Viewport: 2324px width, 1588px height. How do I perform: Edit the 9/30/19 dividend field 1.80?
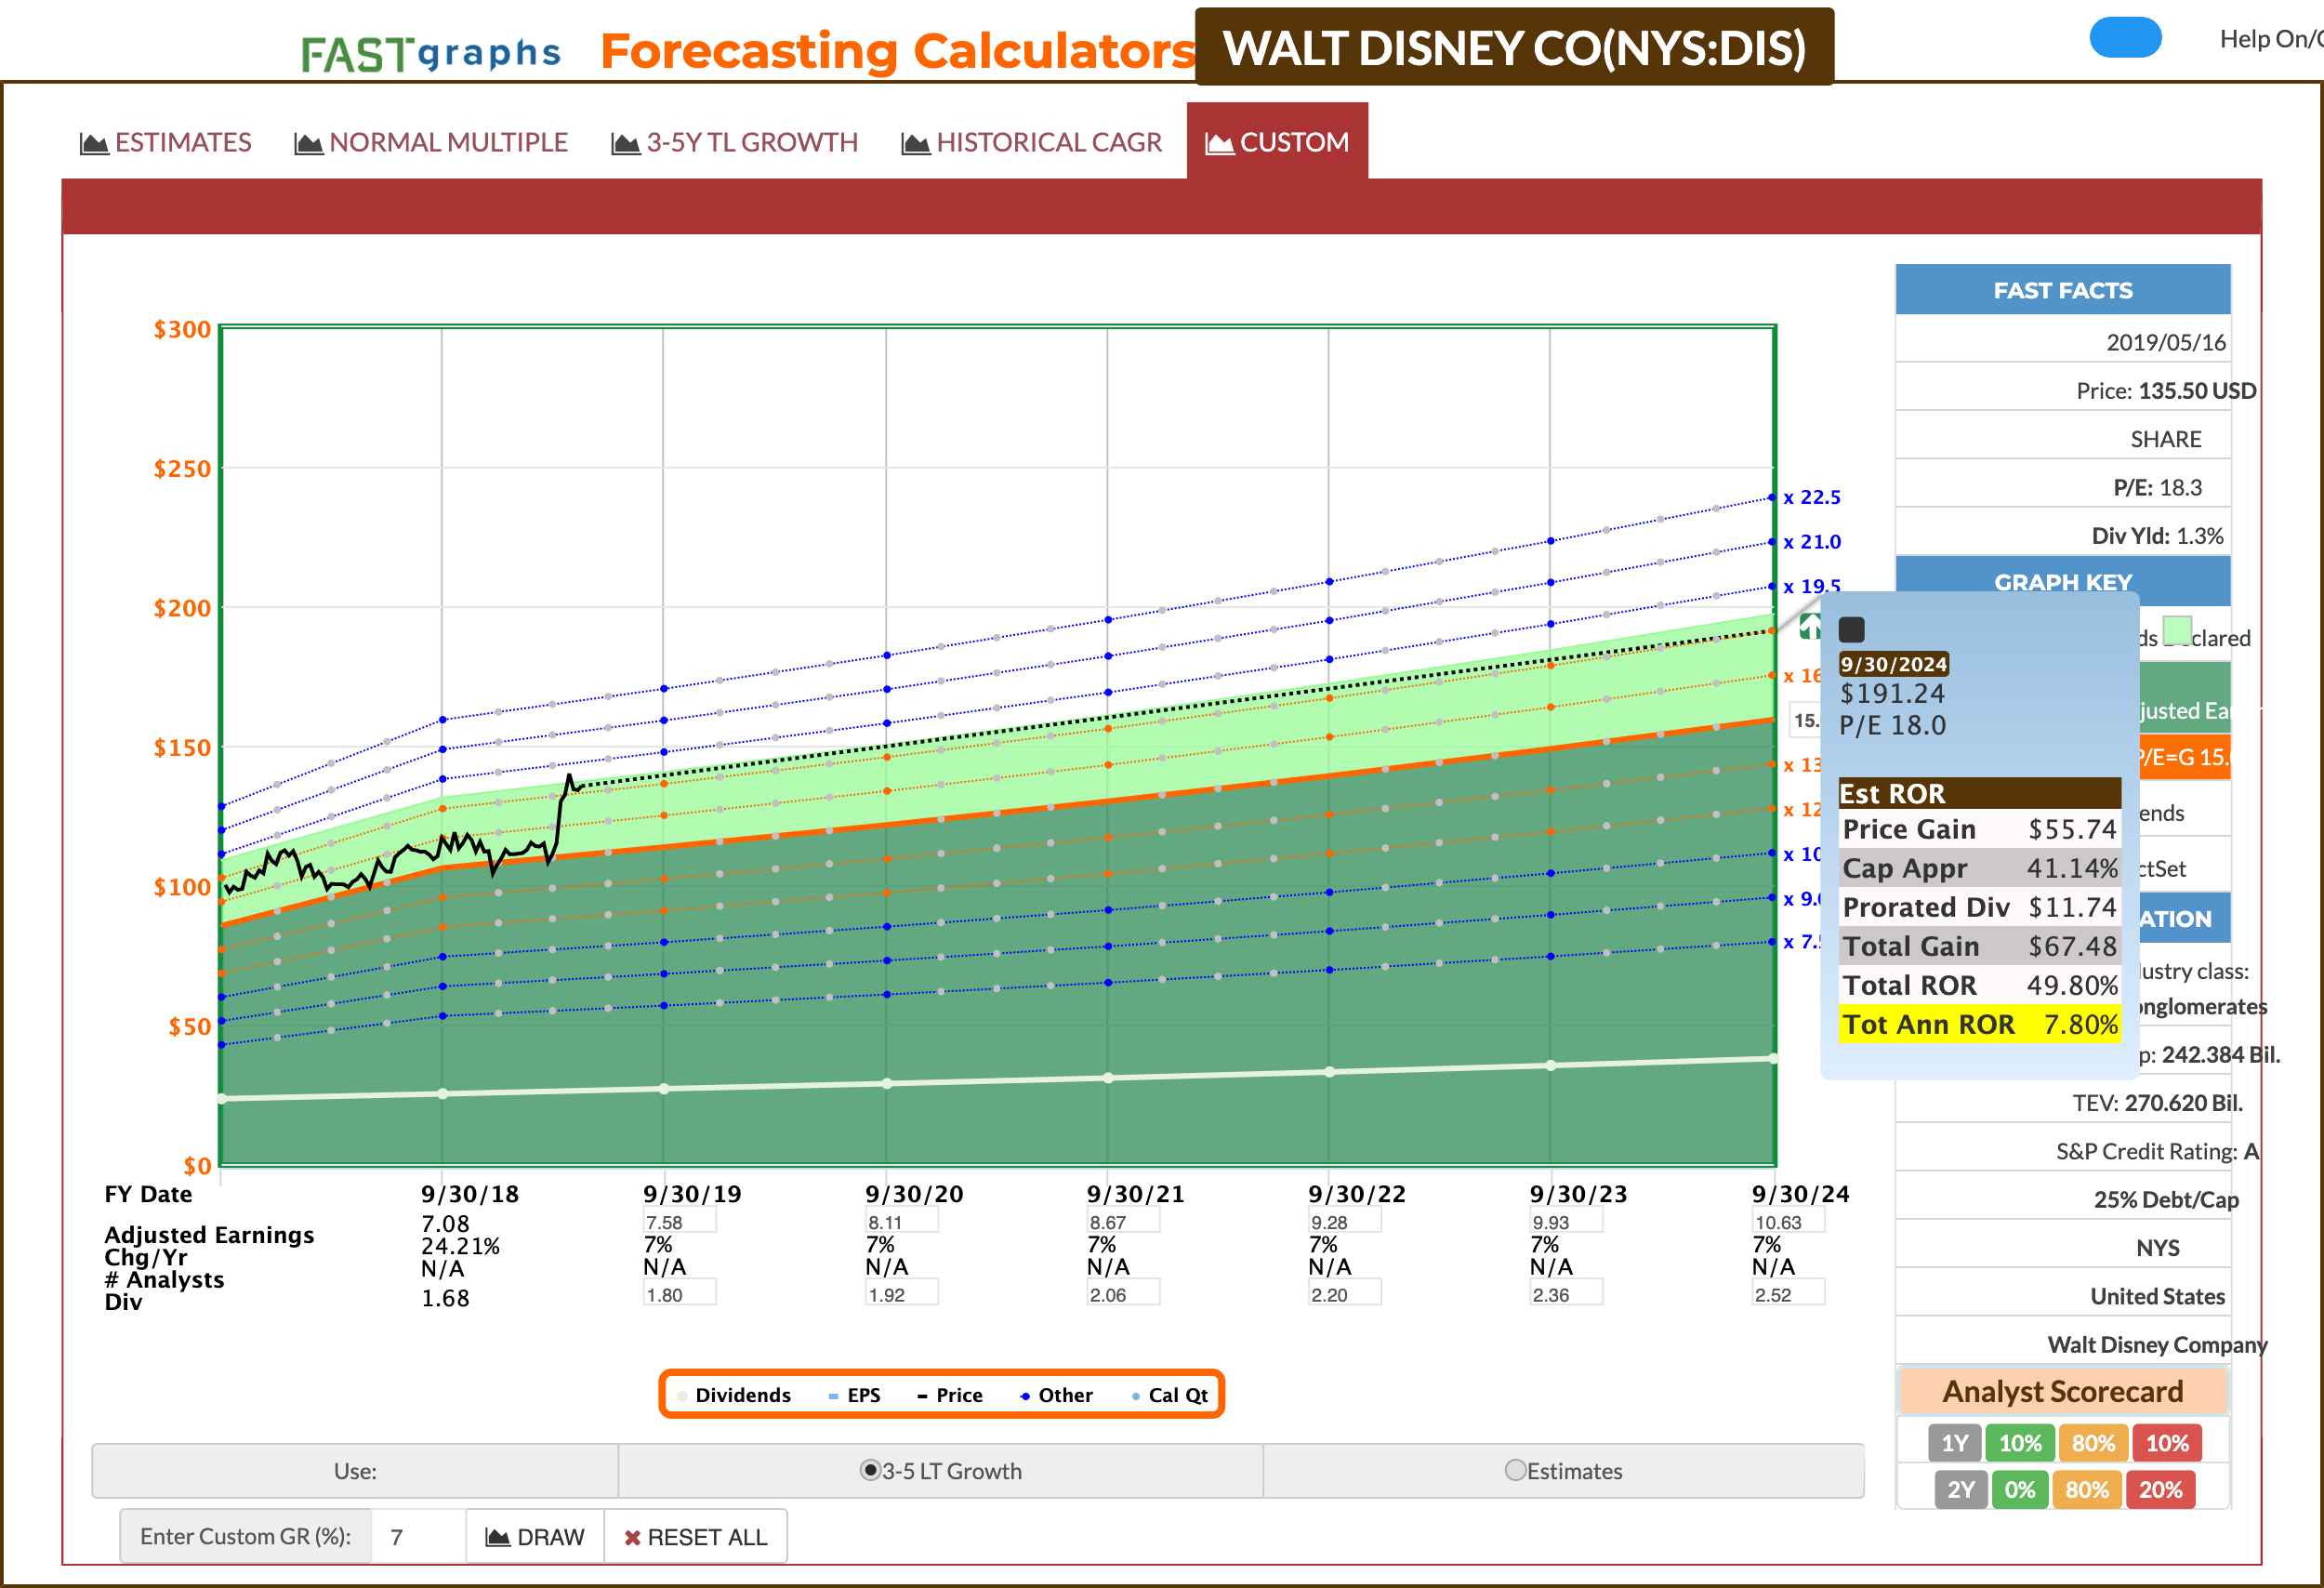(x=679, y=1293)
